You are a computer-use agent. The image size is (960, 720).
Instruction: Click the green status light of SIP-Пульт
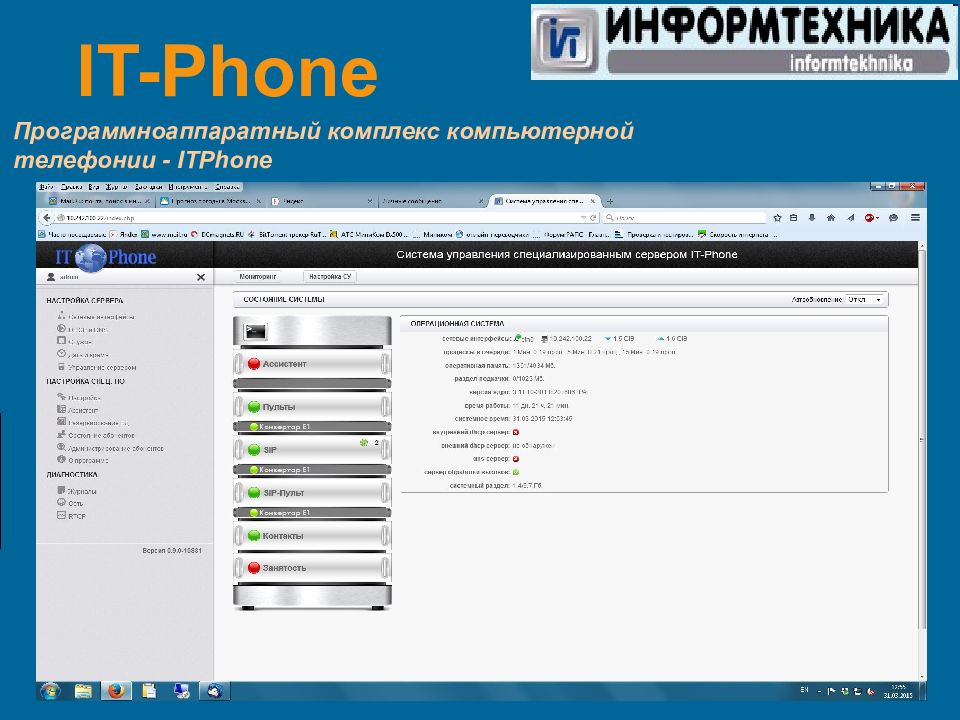coord(254,493)
